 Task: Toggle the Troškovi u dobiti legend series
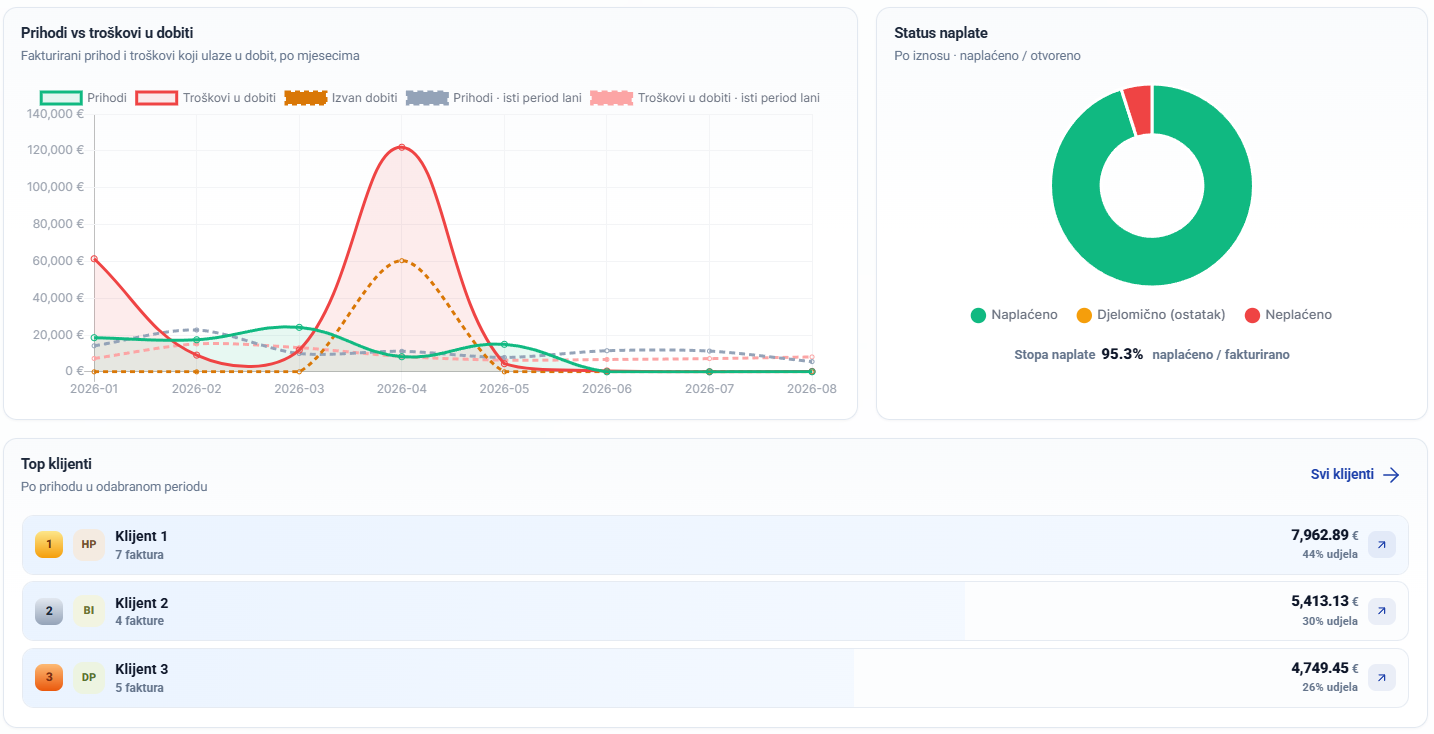point(206,98)
